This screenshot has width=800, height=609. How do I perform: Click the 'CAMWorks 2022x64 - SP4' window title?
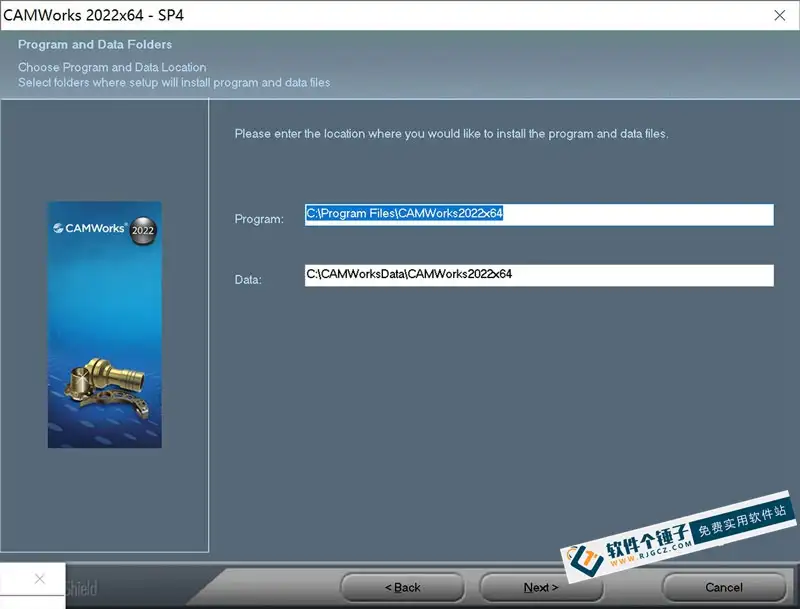(93, 15)
